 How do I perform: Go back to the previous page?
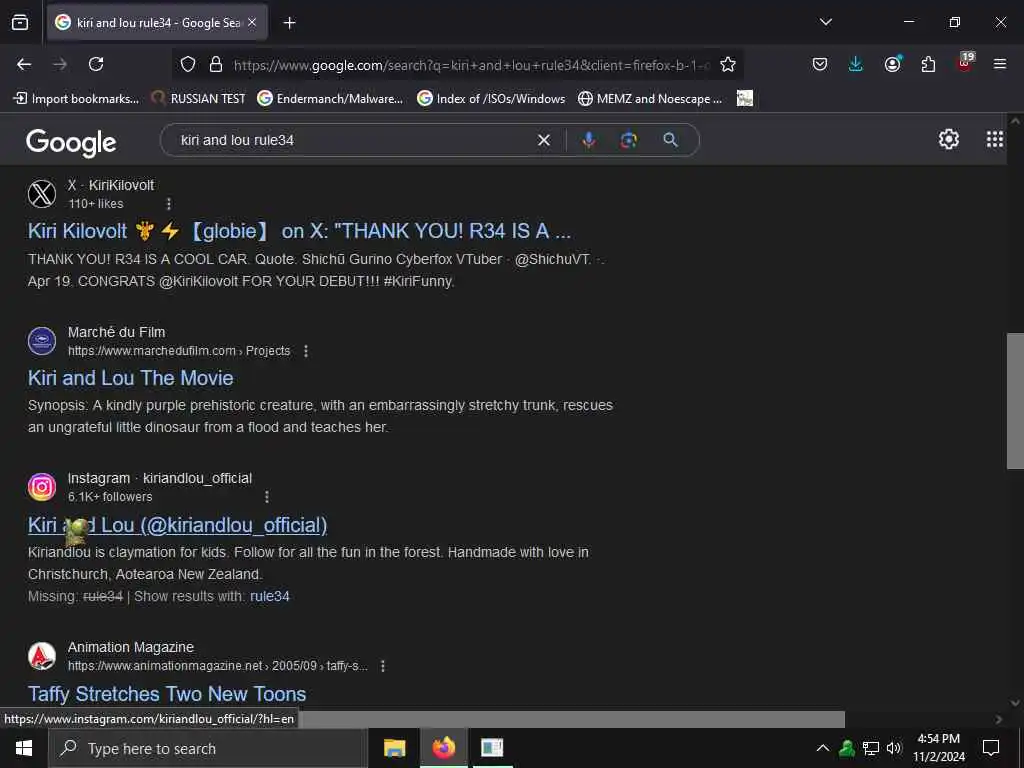tap(24, 64)
